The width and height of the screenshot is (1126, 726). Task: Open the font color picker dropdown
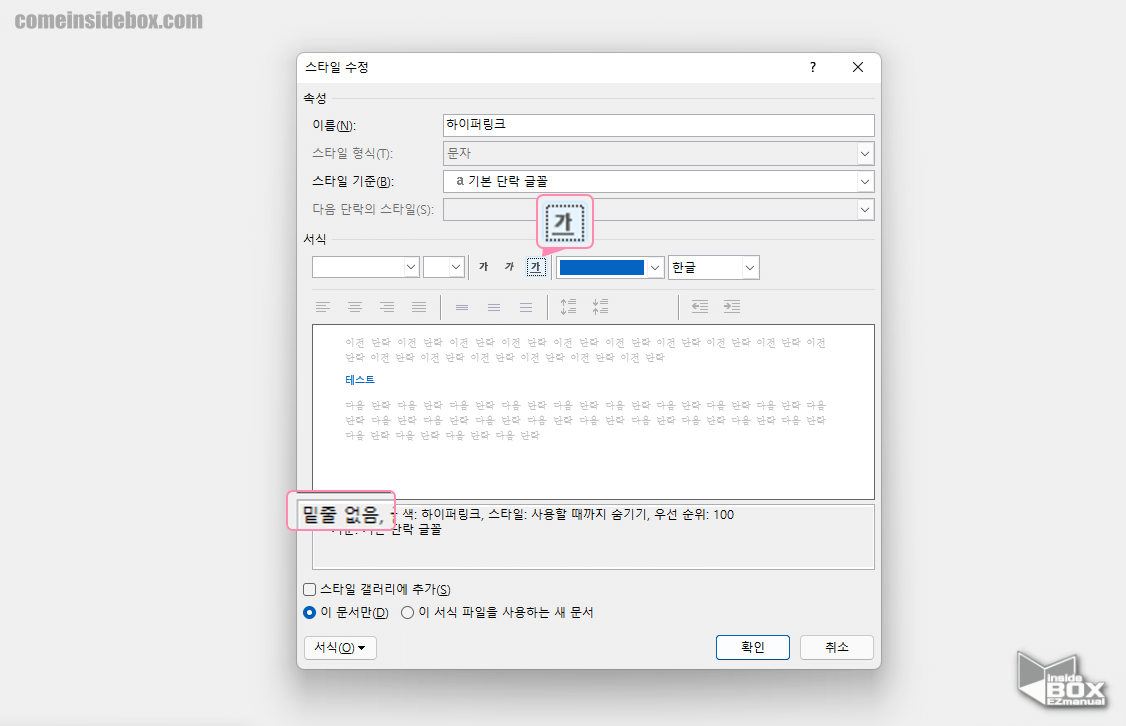tap(653, 267)
